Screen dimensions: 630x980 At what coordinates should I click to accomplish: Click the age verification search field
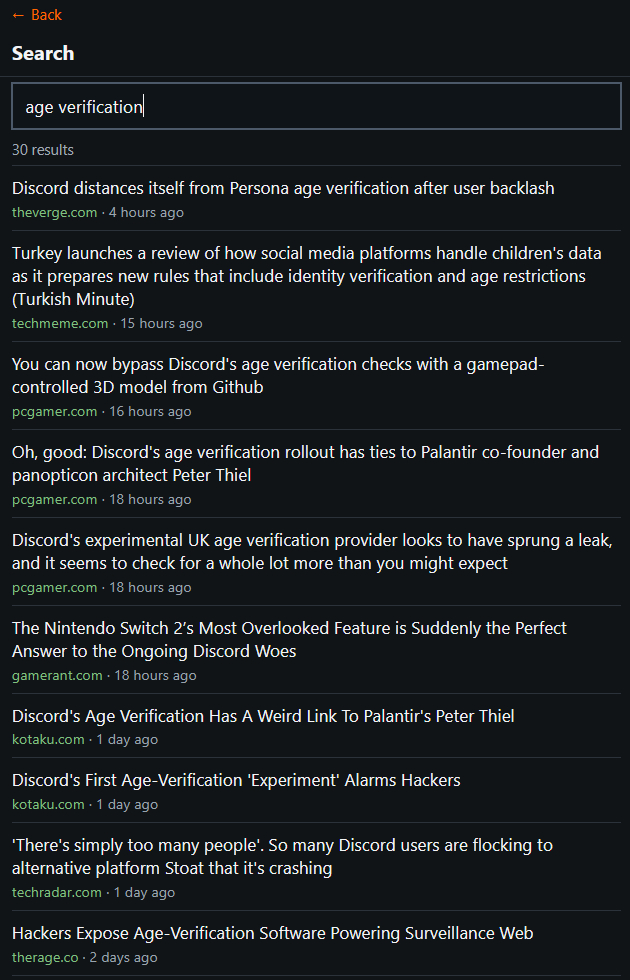[x=316, y=106]
